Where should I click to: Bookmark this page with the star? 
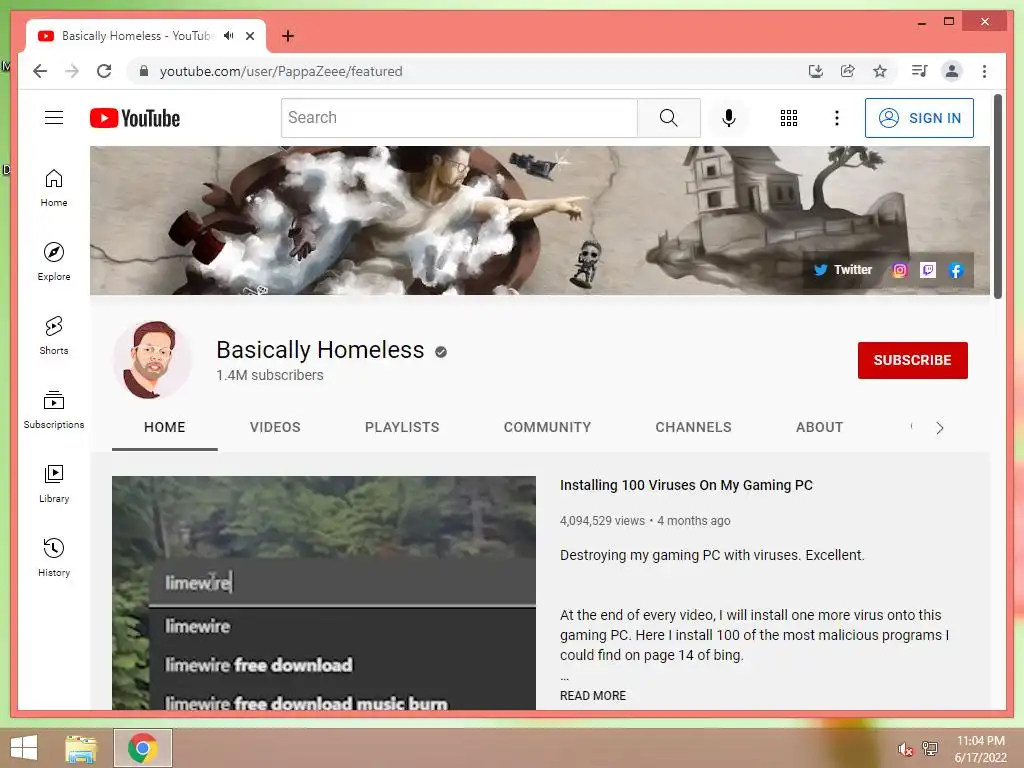[x=880, y=71]
